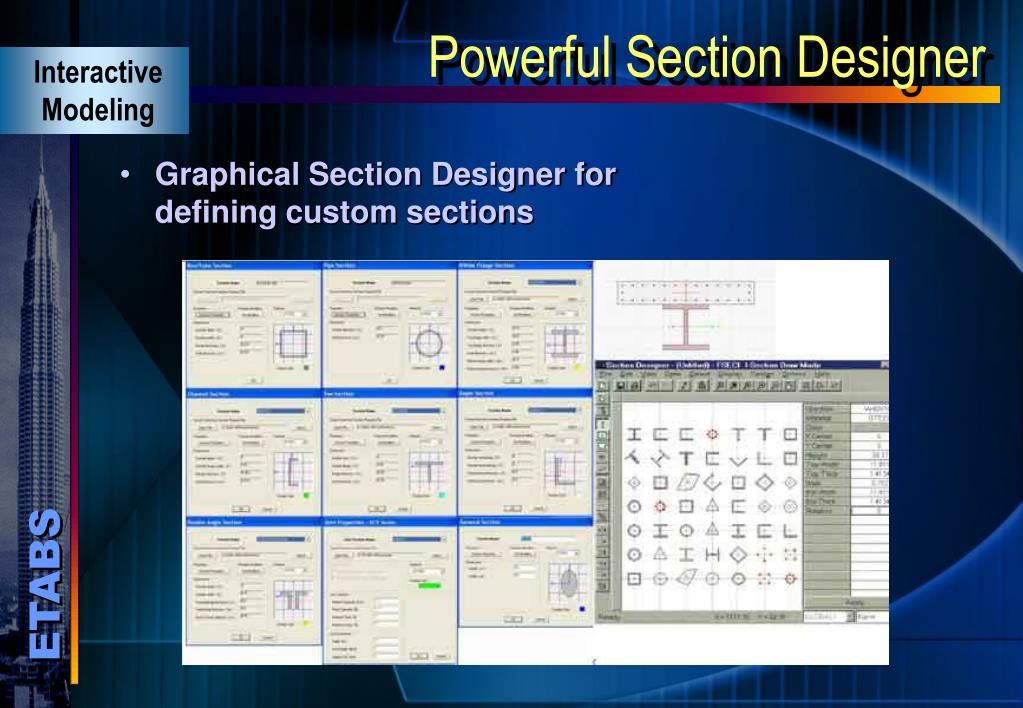Click the 'Material' property label in Section Designer
The height and width of the screenshot is (708, 1023).
pos(819,418)
